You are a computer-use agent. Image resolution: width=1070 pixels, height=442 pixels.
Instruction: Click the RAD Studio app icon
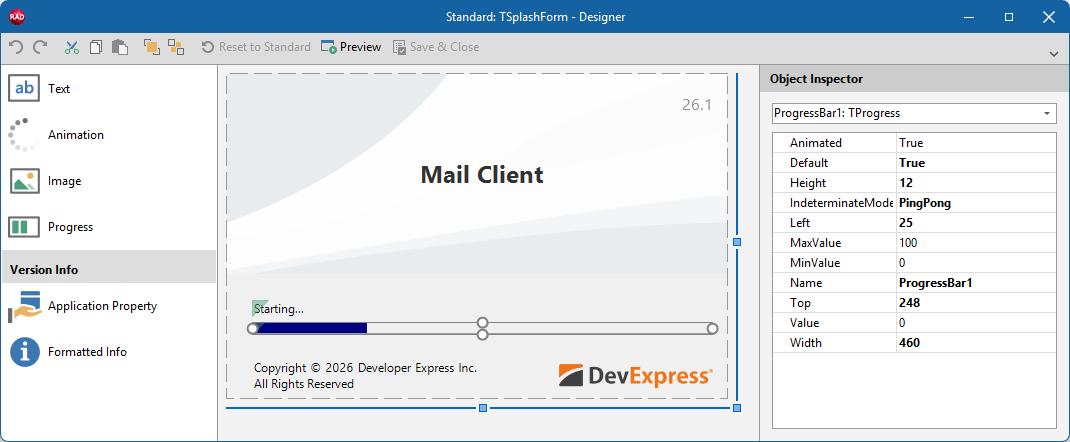17,16
